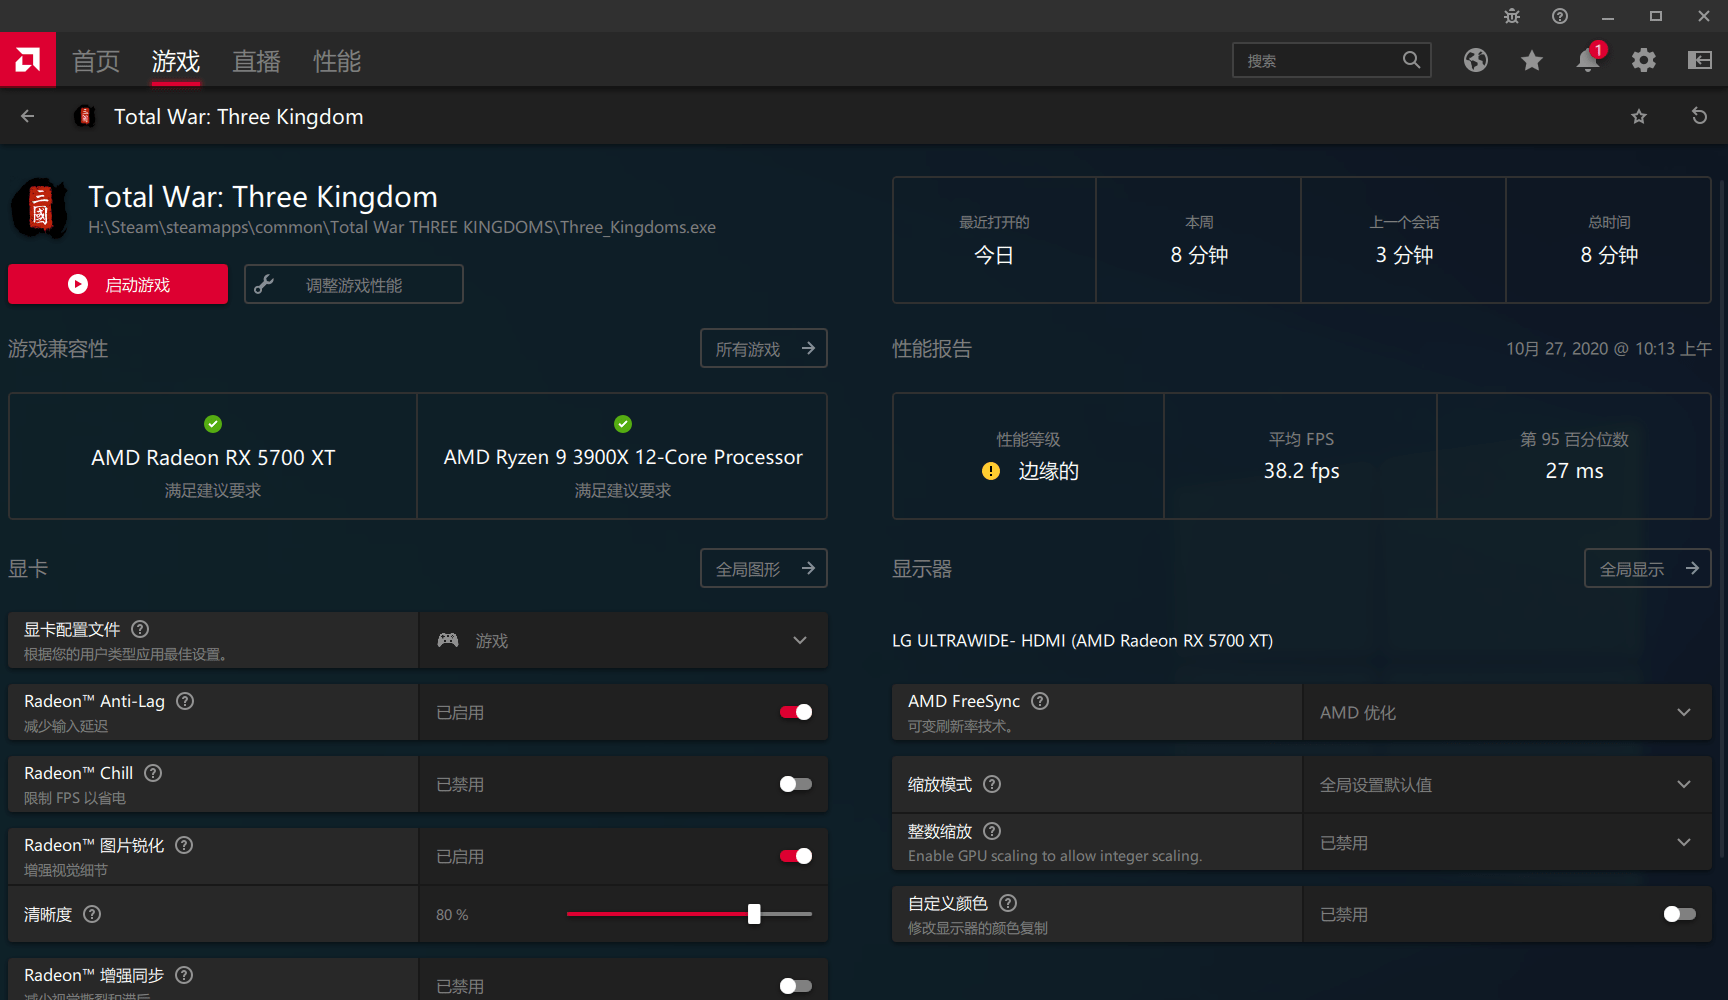The image size is (1728, 1000).
Task: Enable 自定义颜色 toggle
Action: (x=1680, y=914)
